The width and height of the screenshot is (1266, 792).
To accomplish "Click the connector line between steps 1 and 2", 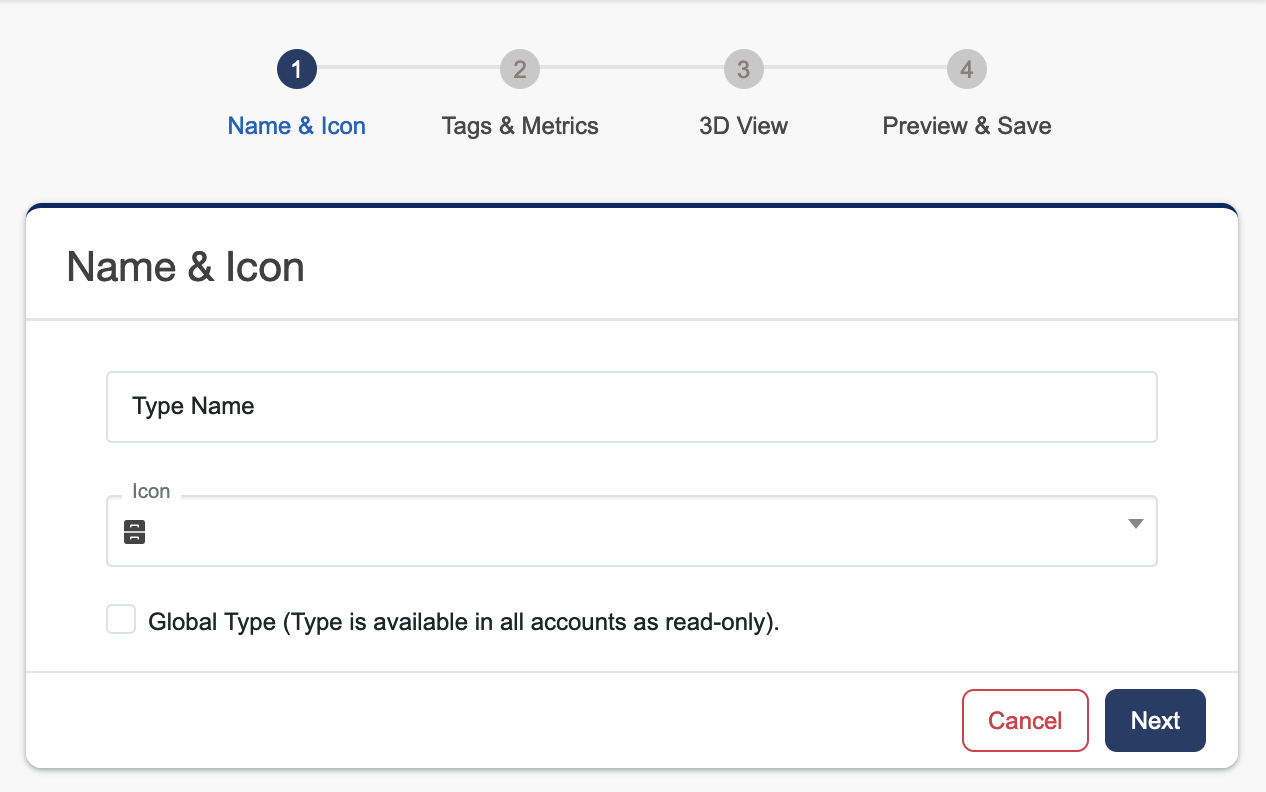I will 408,67.
